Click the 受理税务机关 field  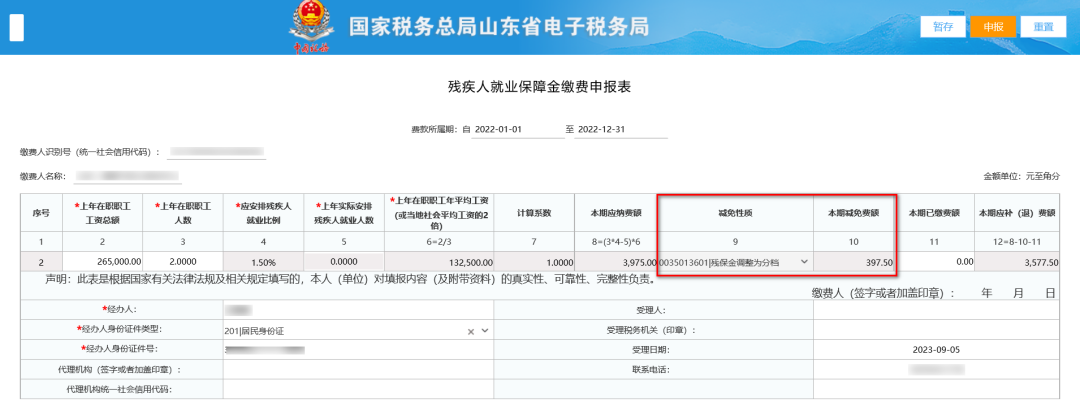(936, 330)
